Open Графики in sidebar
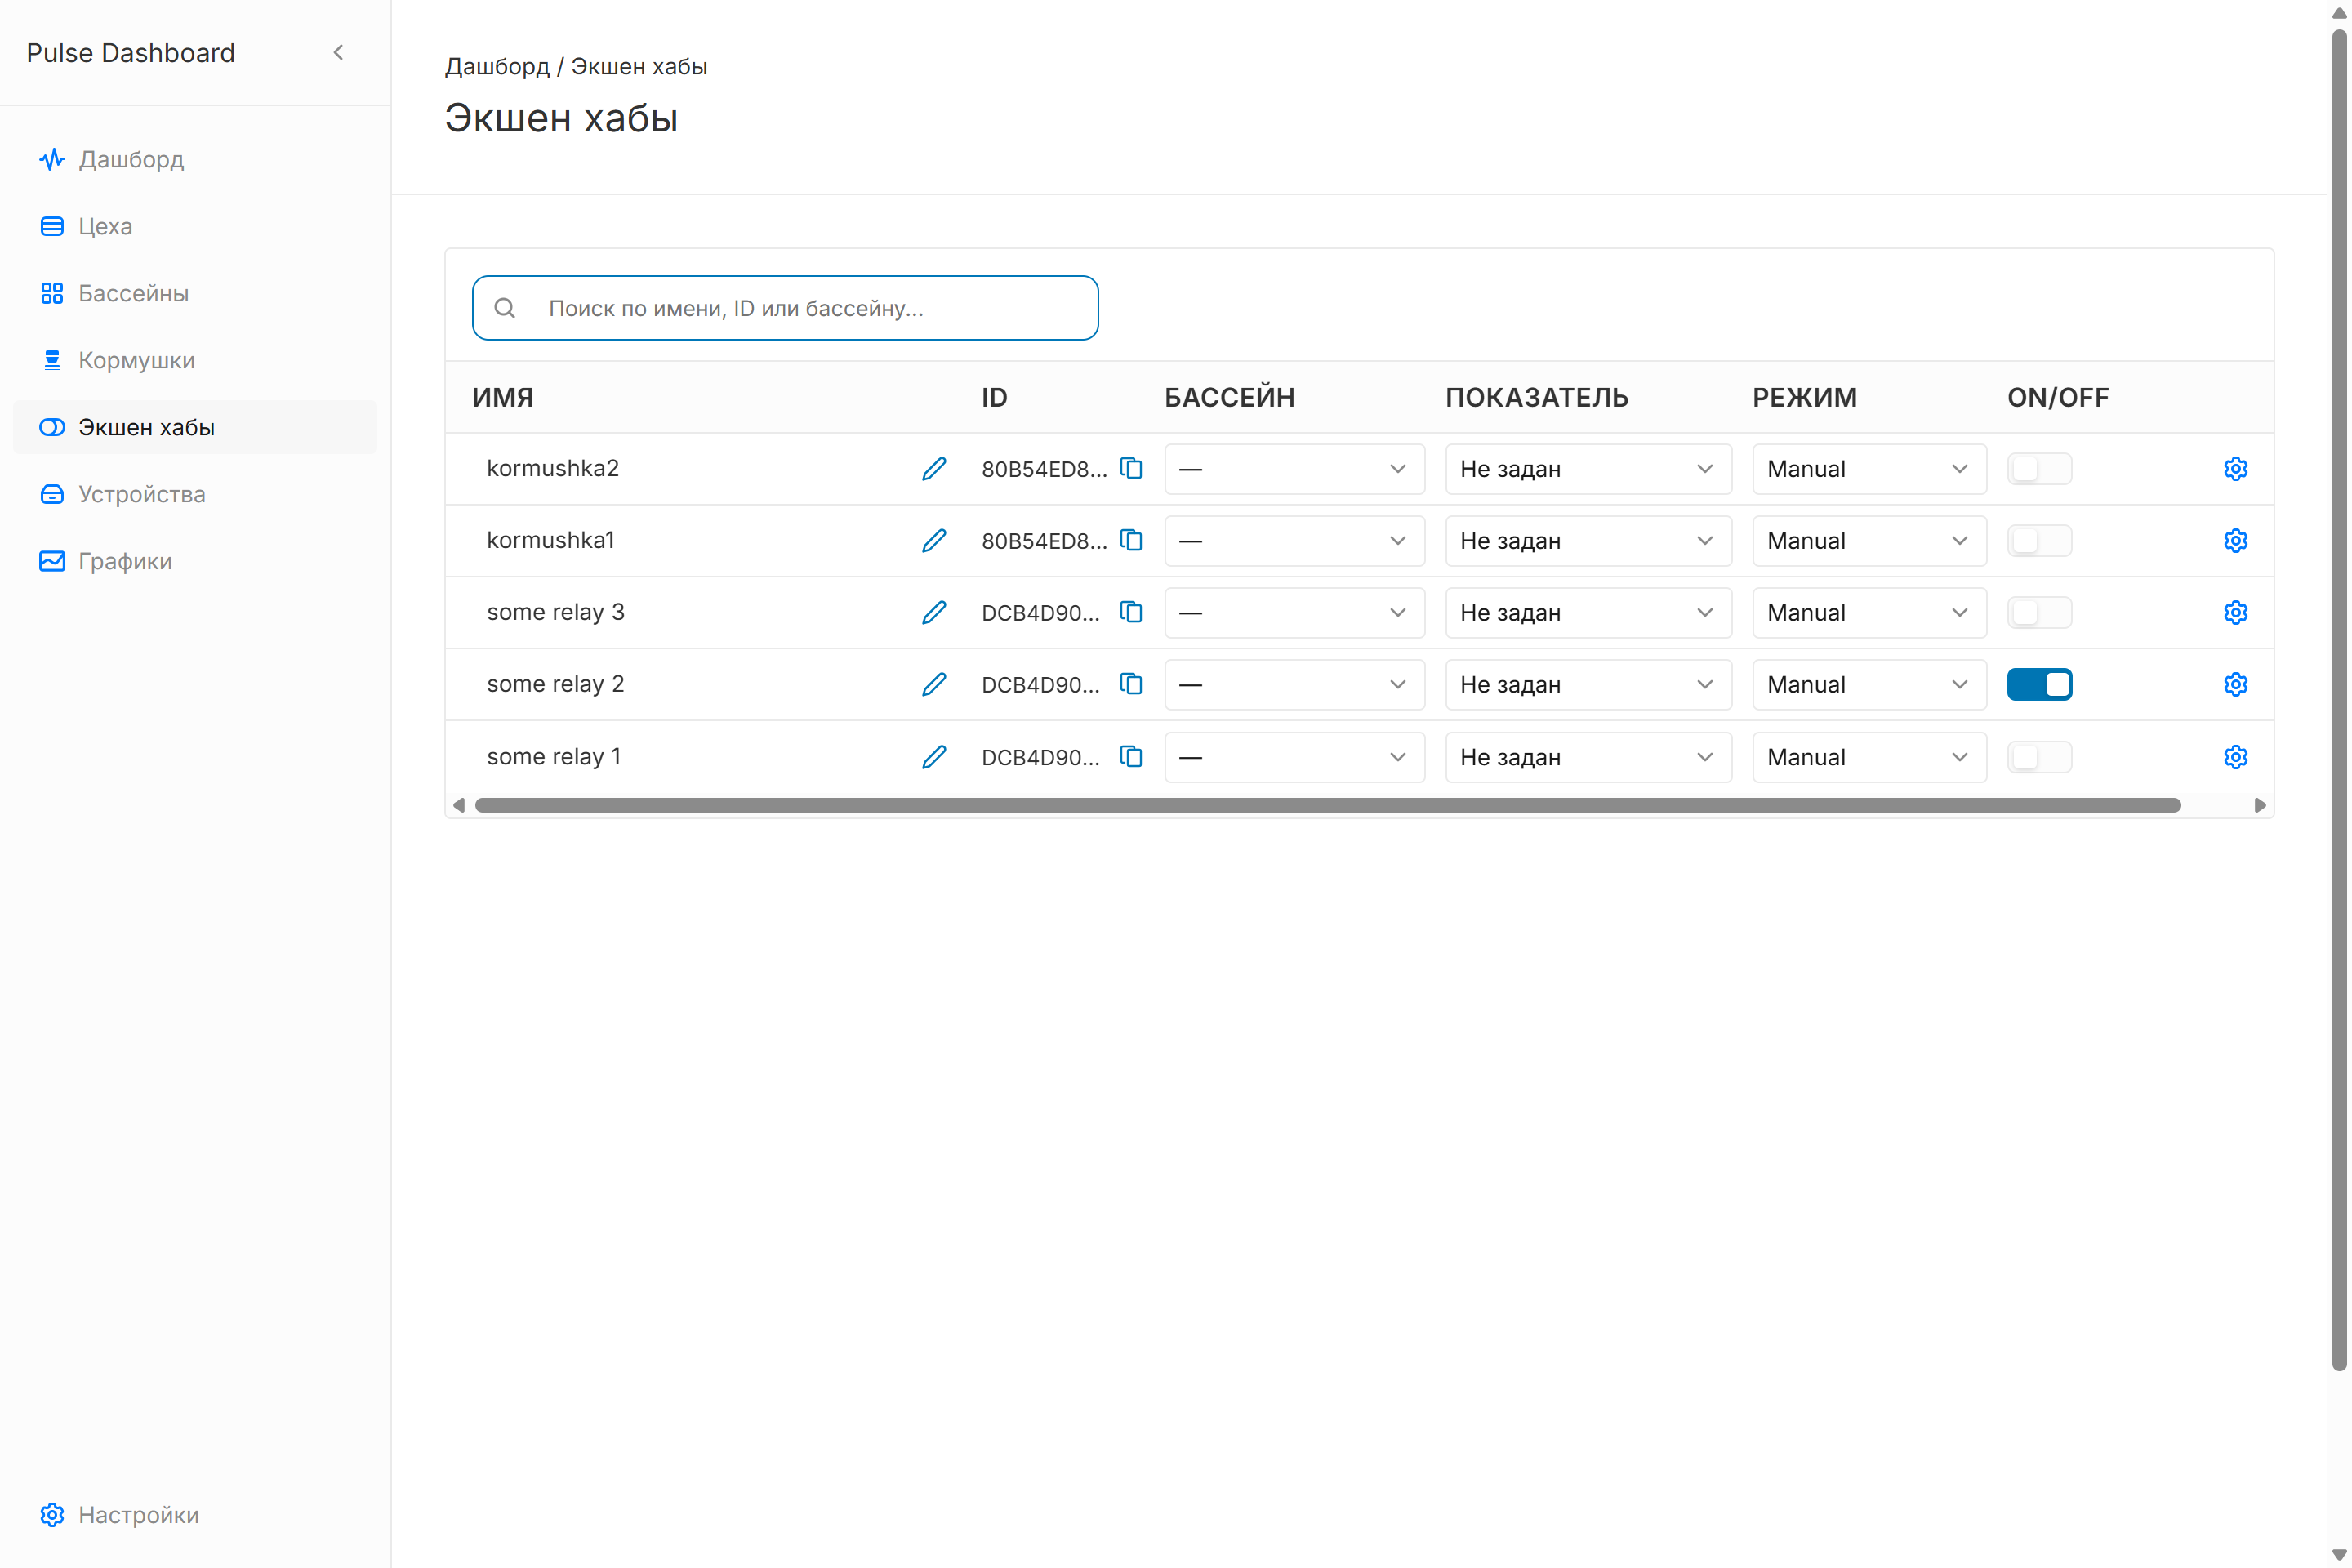The width and height of the screenshot is (2352, 1568). tap(195, 561)
